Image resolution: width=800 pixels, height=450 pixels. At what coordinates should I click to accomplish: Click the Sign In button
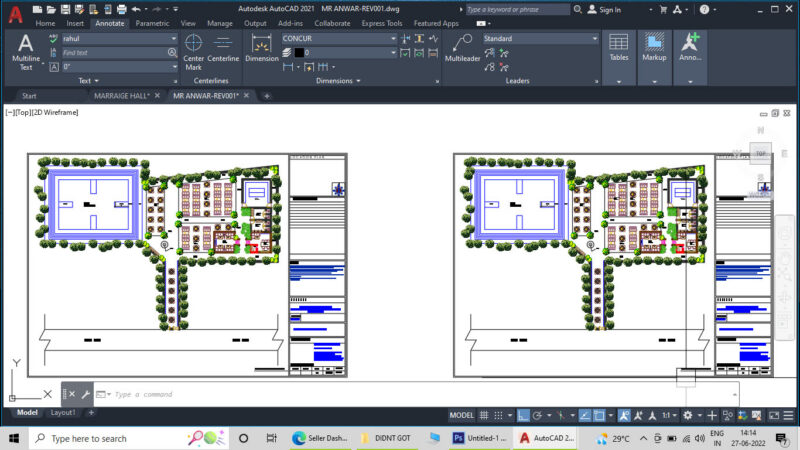605,10
